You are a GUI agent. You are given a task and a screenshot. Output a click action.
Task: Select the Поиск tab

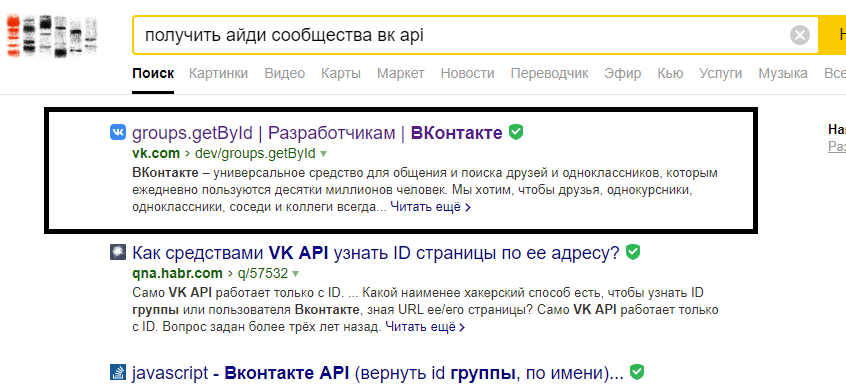click(x=153, y=73)
